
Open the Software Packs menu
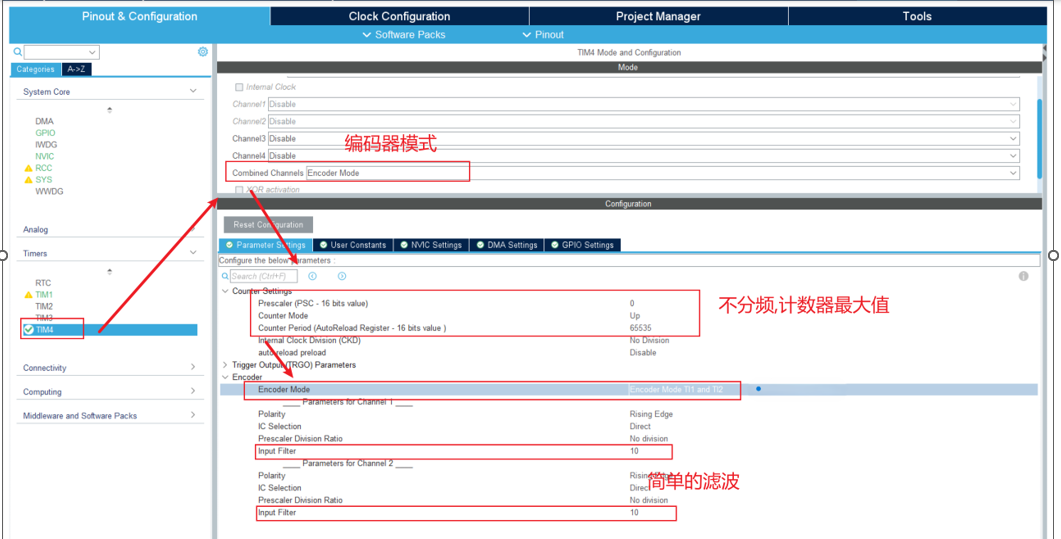coord(404,35)
